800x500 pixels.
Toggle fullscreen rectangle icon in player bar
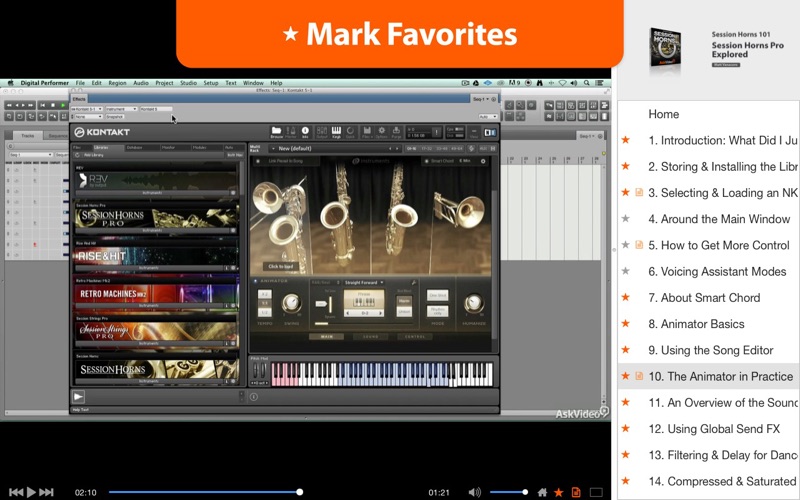click(x=596, y=492)
